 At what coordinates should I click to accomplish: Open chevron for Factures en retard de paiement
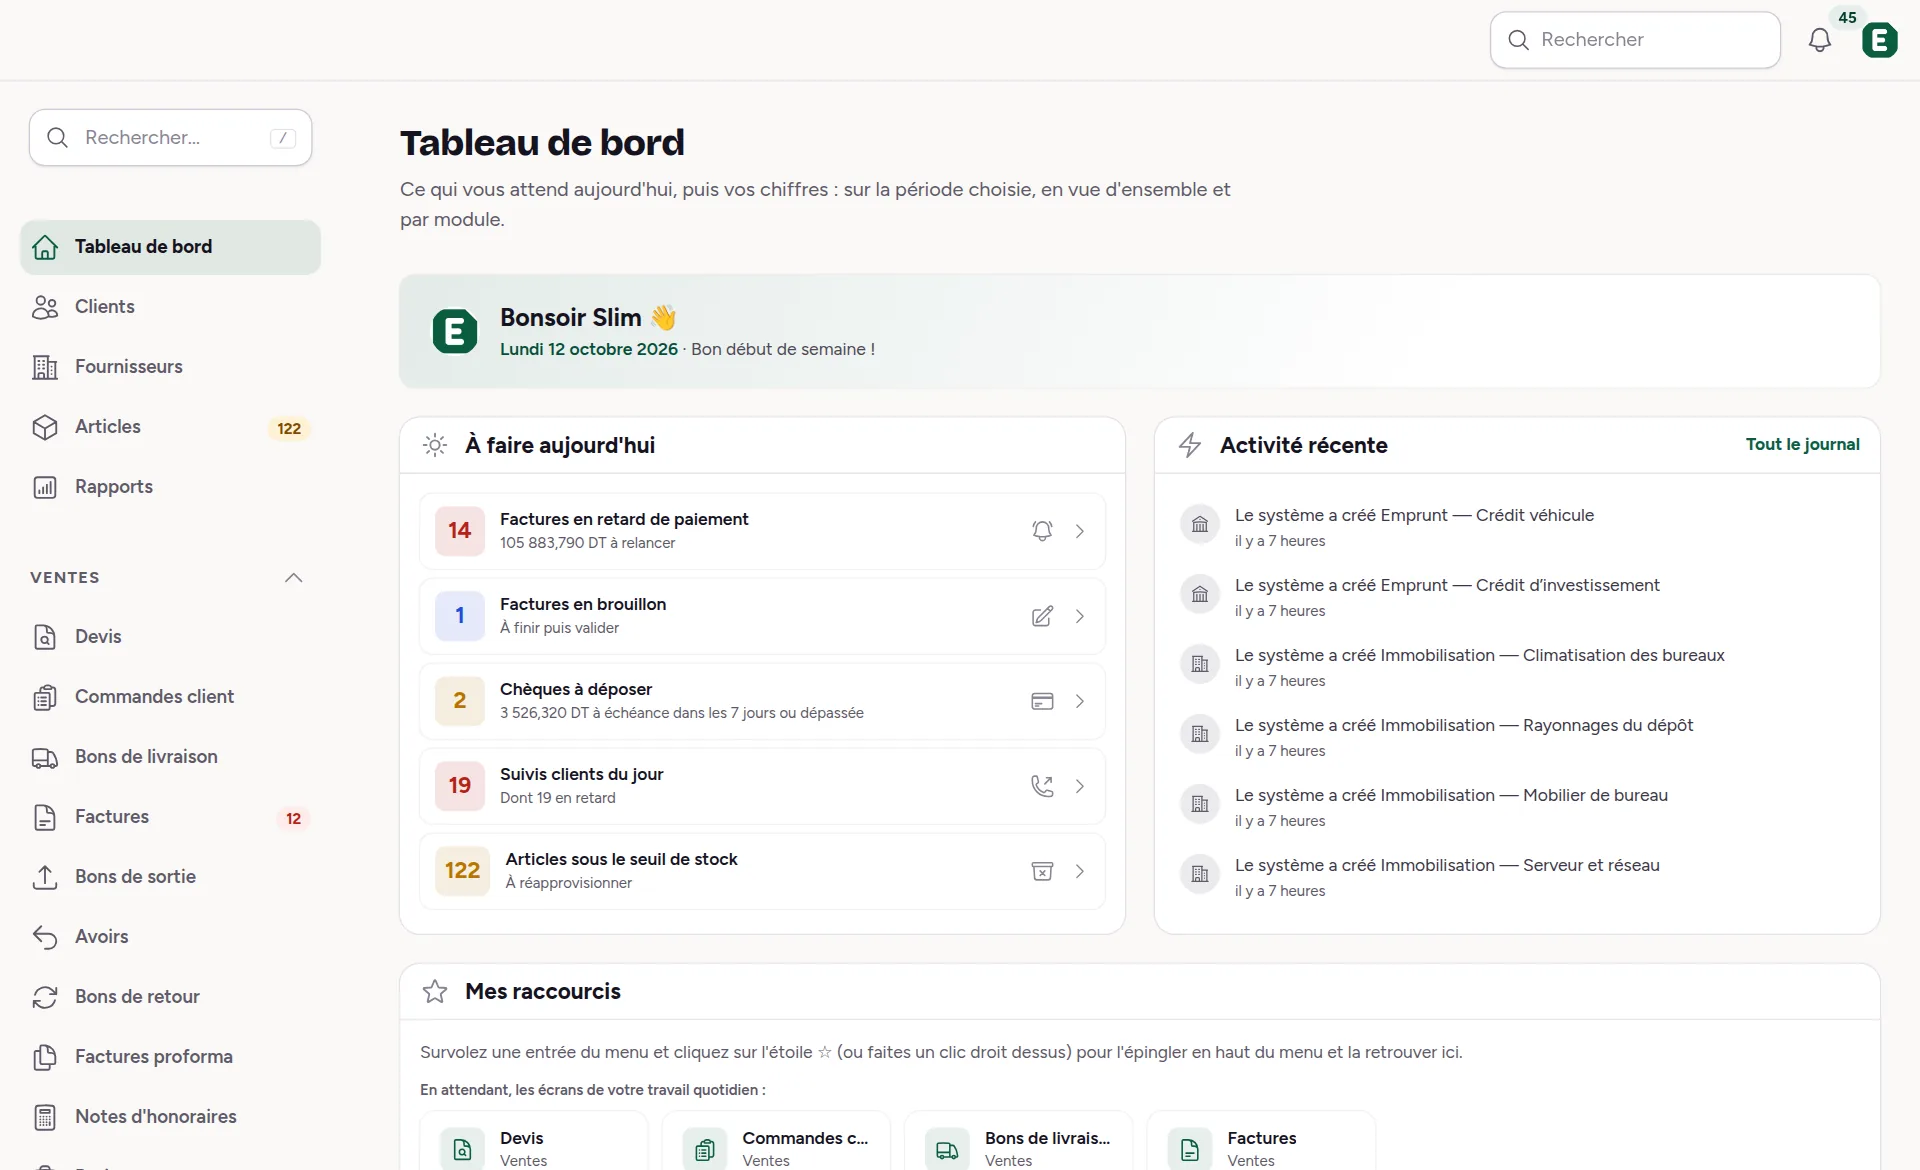coord(1080,531)
